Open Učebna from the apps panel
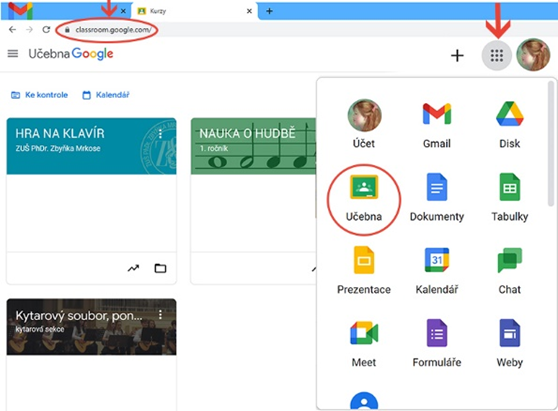The height and width of the screenshot is (411, 558). click(364, 197)
